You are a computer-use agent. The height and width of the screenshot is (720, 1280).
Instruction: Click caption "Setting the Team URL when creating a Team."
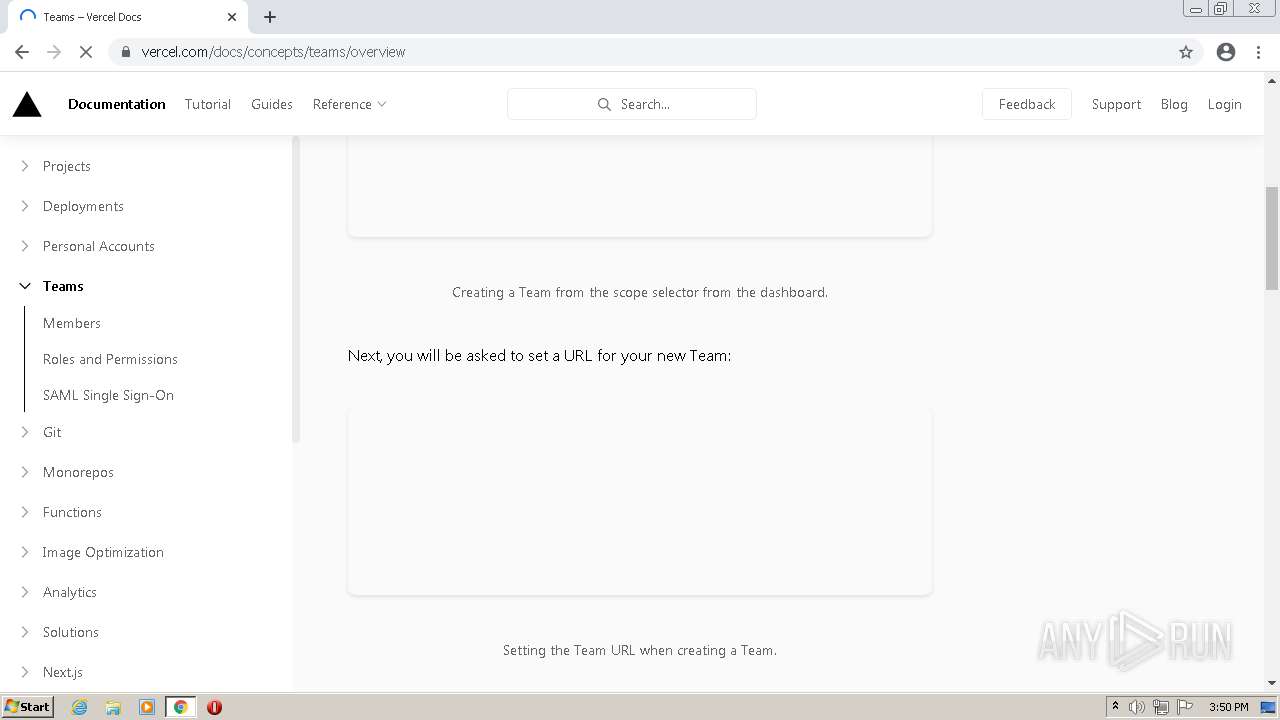[640, 650]
